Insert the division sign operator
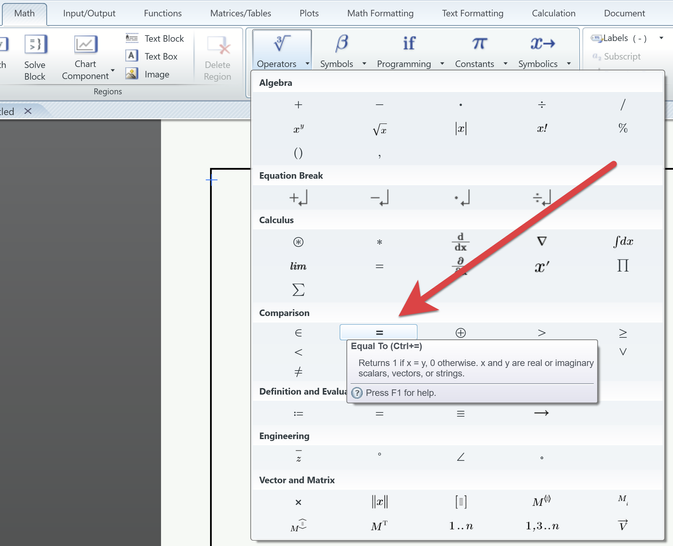 click(542, 105)
